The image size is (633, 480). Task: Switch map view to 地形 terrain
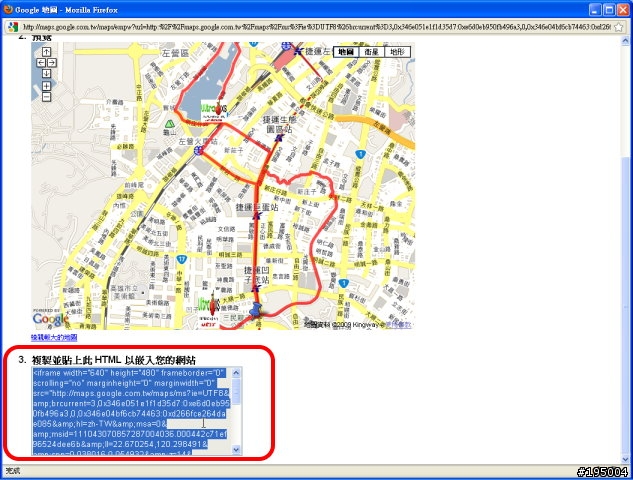pos(397,52)
